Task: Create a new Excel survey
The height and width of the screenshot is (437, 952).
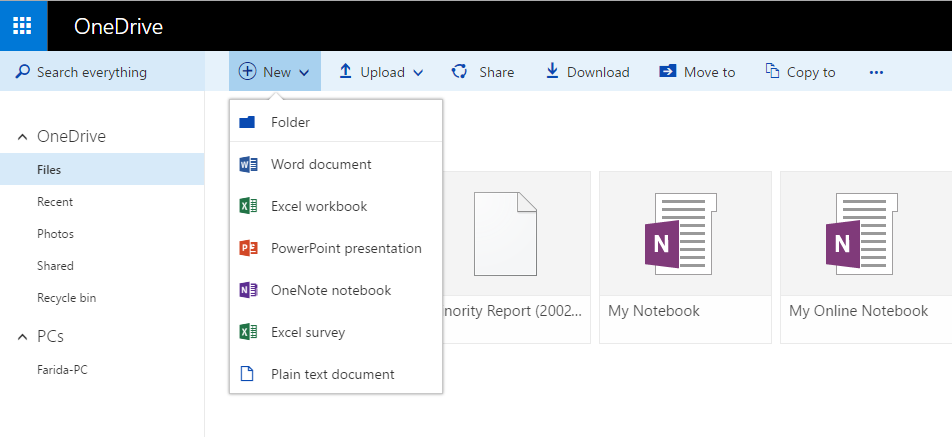Action: pos(336,332)
